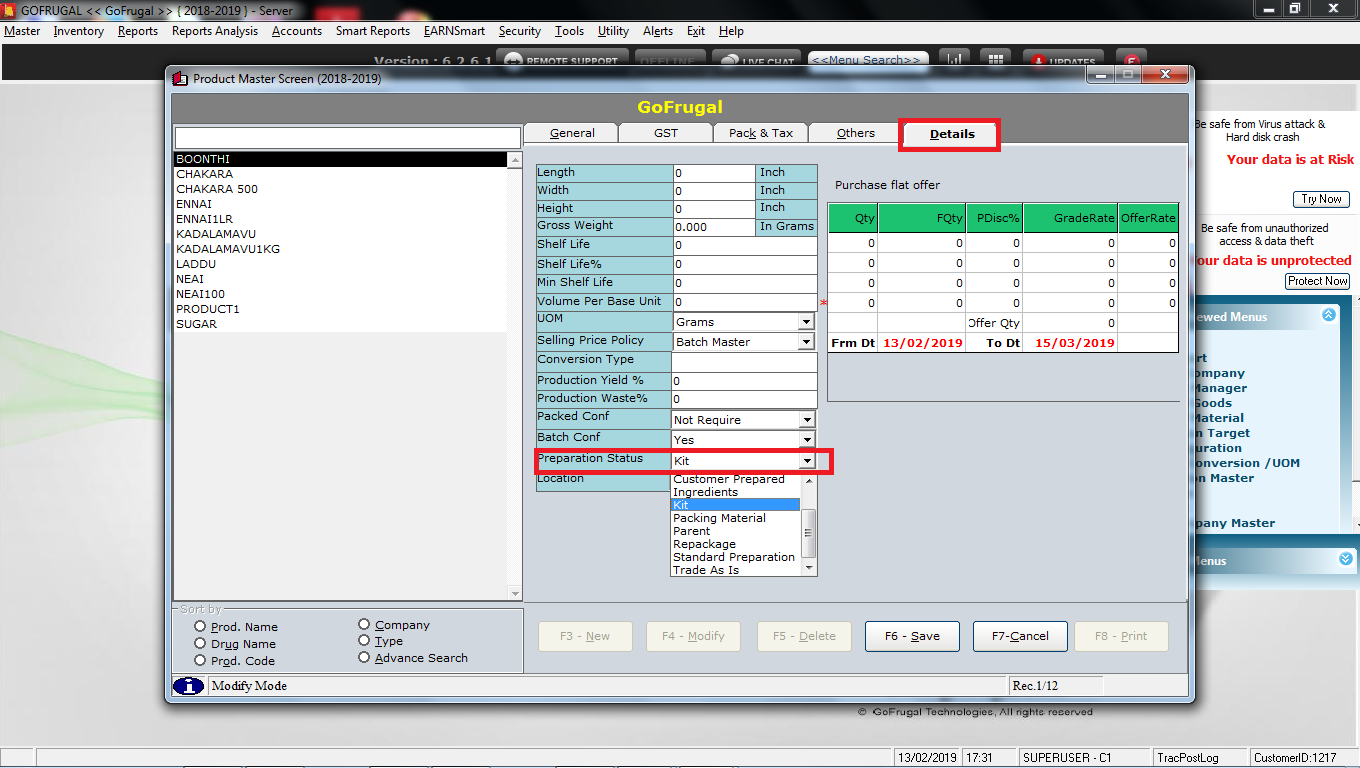Image resolution: width=1360 pixels, height=768 pixels.
Task: Select the Prod. Name sort option
Action: (x=200, y=627)
